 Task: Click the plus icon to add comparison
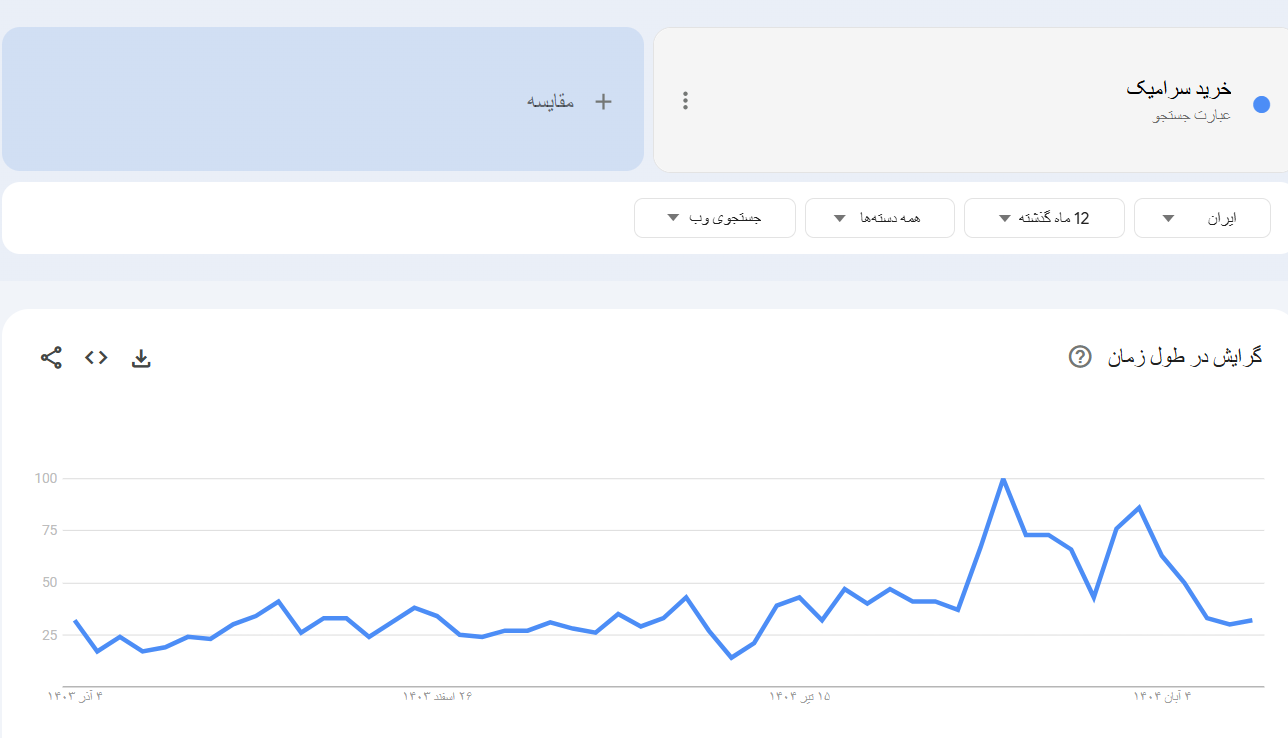603,101
